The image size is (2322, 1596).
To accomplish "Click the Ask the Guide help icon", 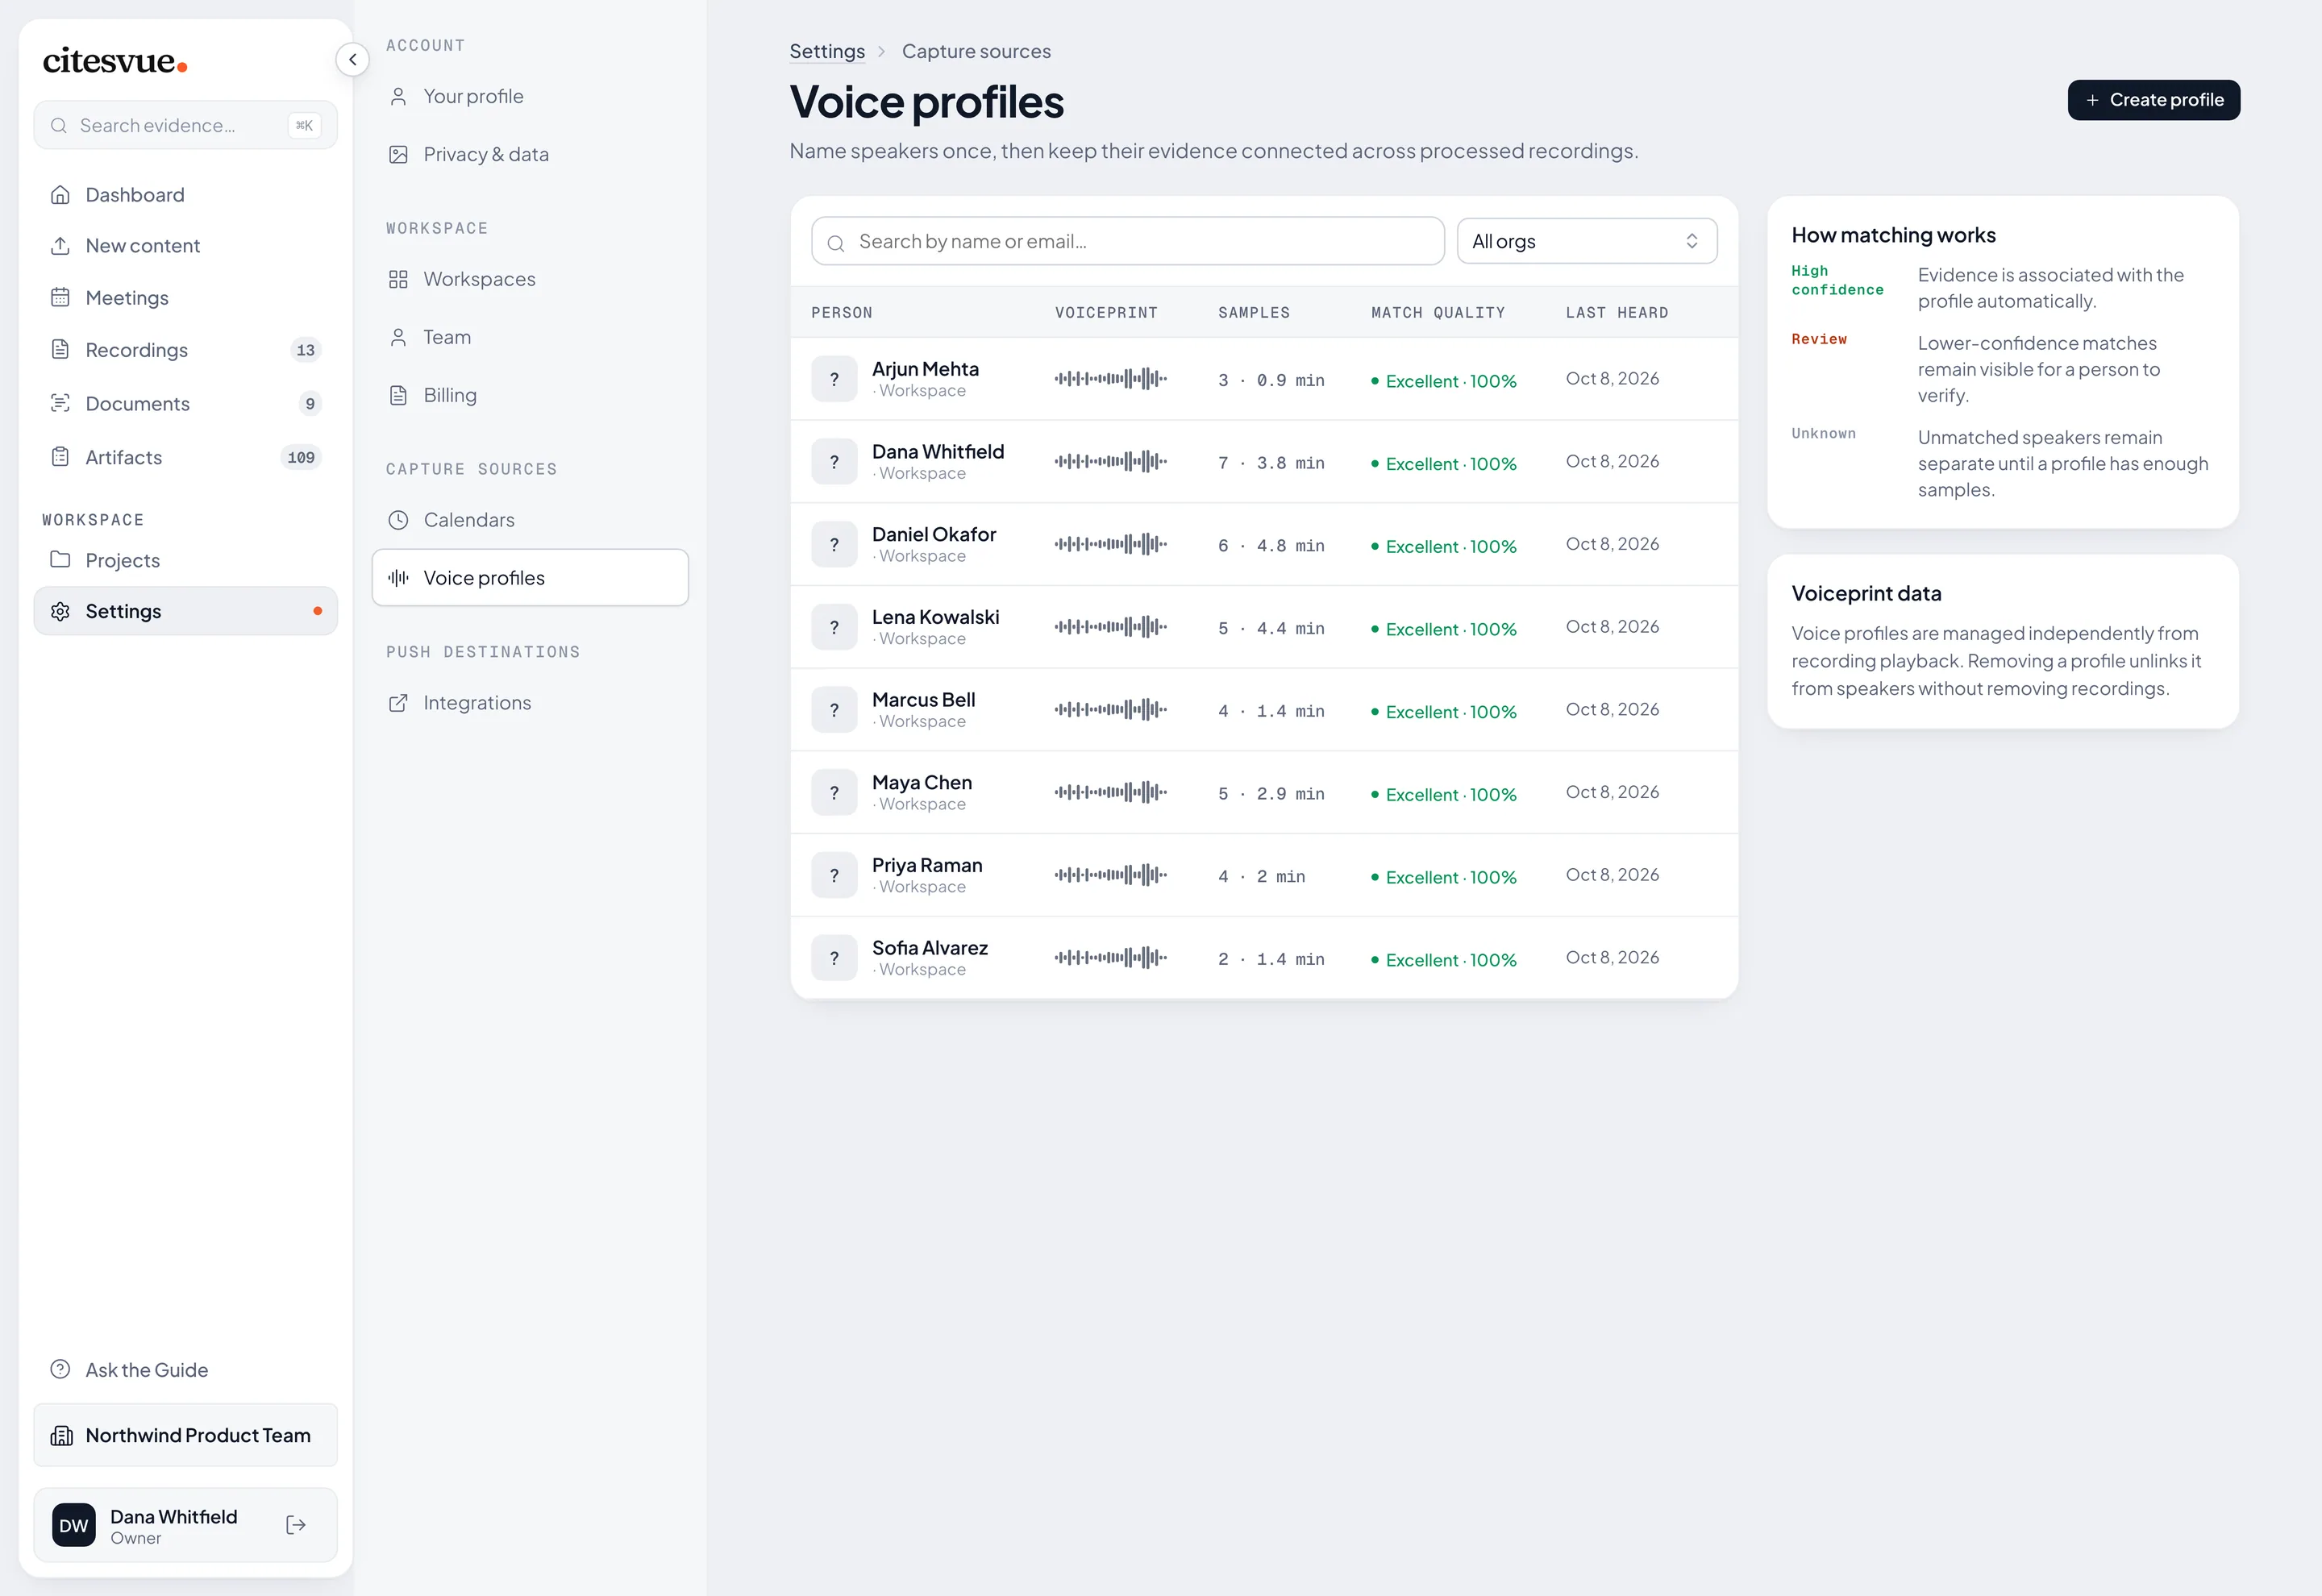I will 60,1369.
